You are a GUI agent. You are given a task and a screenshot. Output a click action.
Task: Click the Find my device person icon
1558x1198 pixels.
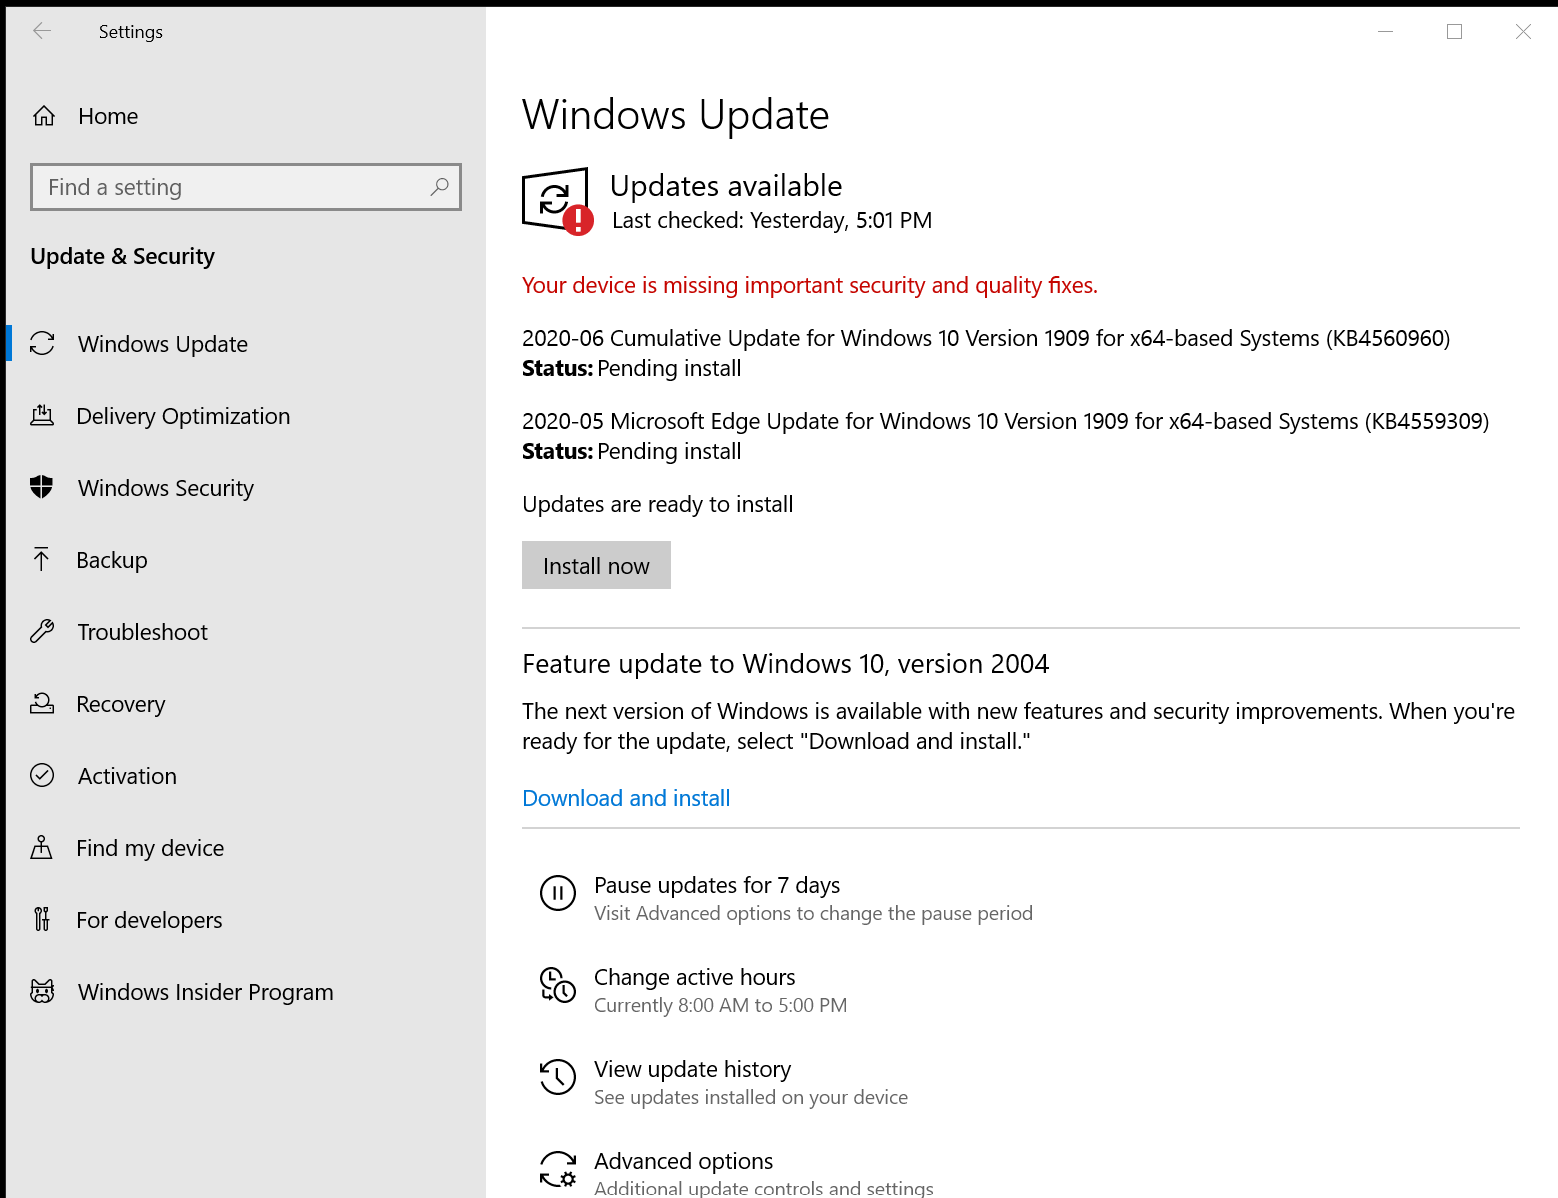42,847
